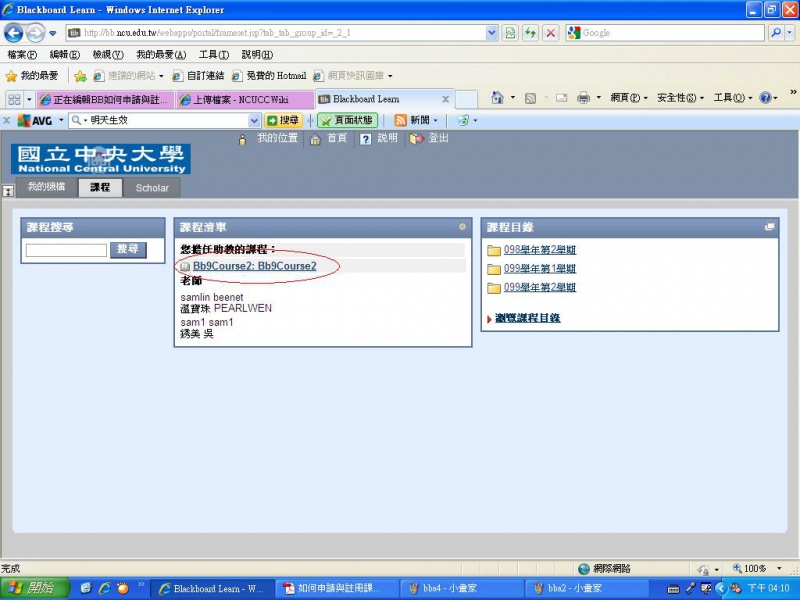
Task: Click the Stop loading icon
Action: 550,33
